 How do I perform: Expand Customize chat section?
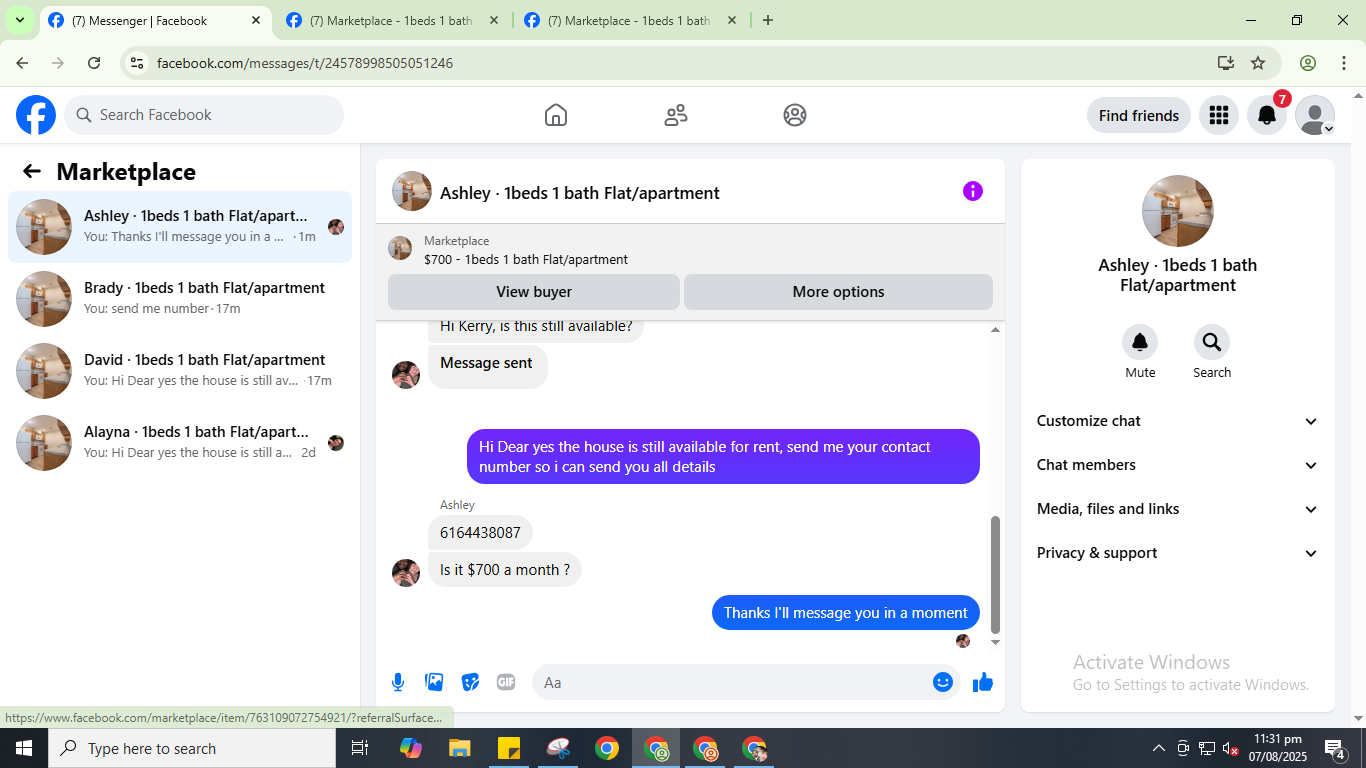click(x=1178, y=421)
